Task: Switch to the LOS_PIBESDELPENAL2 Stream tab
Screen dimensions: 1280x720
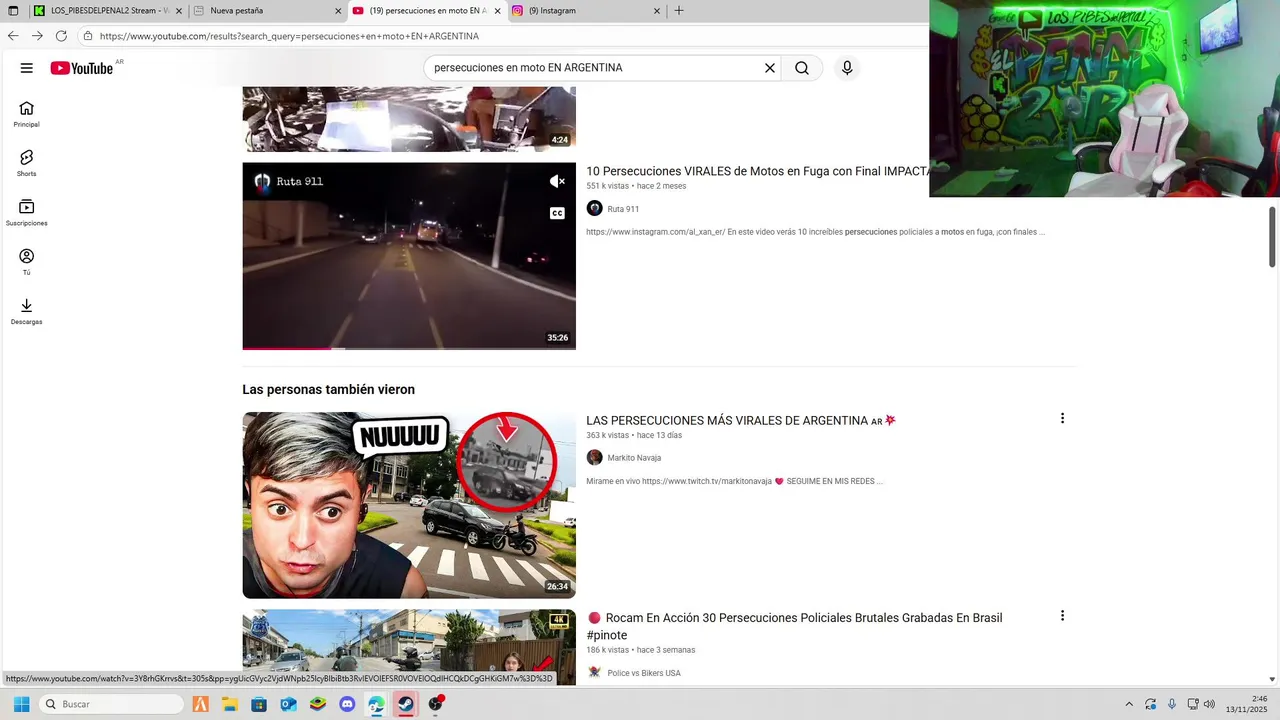Action: point(107,11)
